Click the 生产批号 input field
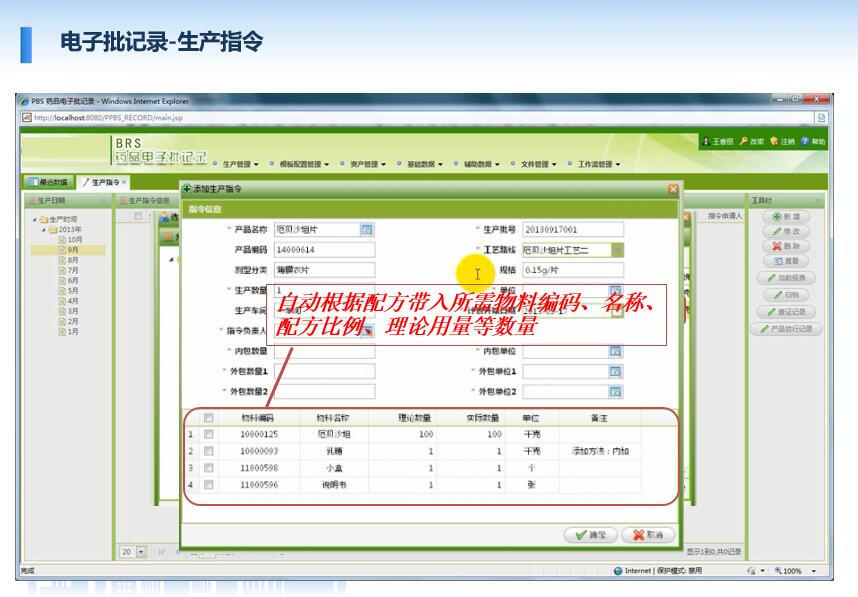858x597 pixels. point(572,230)
